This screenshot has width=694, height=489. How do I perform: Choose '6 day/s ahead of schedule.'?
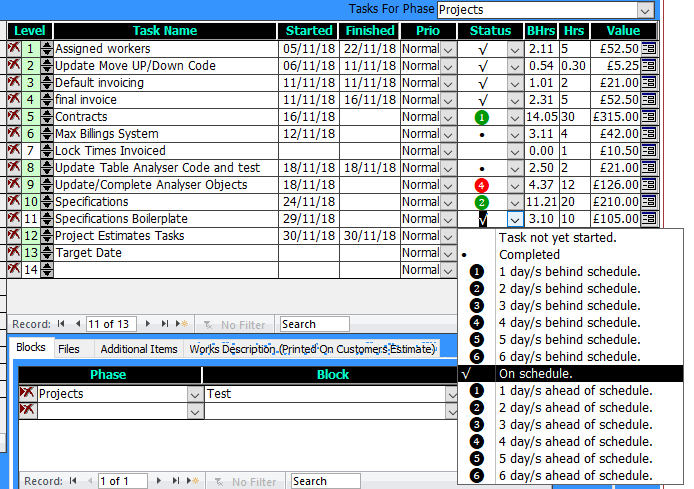point(571,475)
